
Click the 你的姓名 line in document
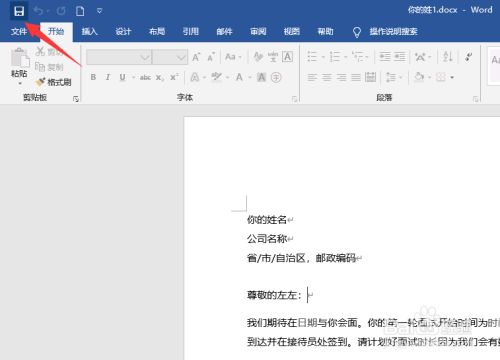(267, 220)
